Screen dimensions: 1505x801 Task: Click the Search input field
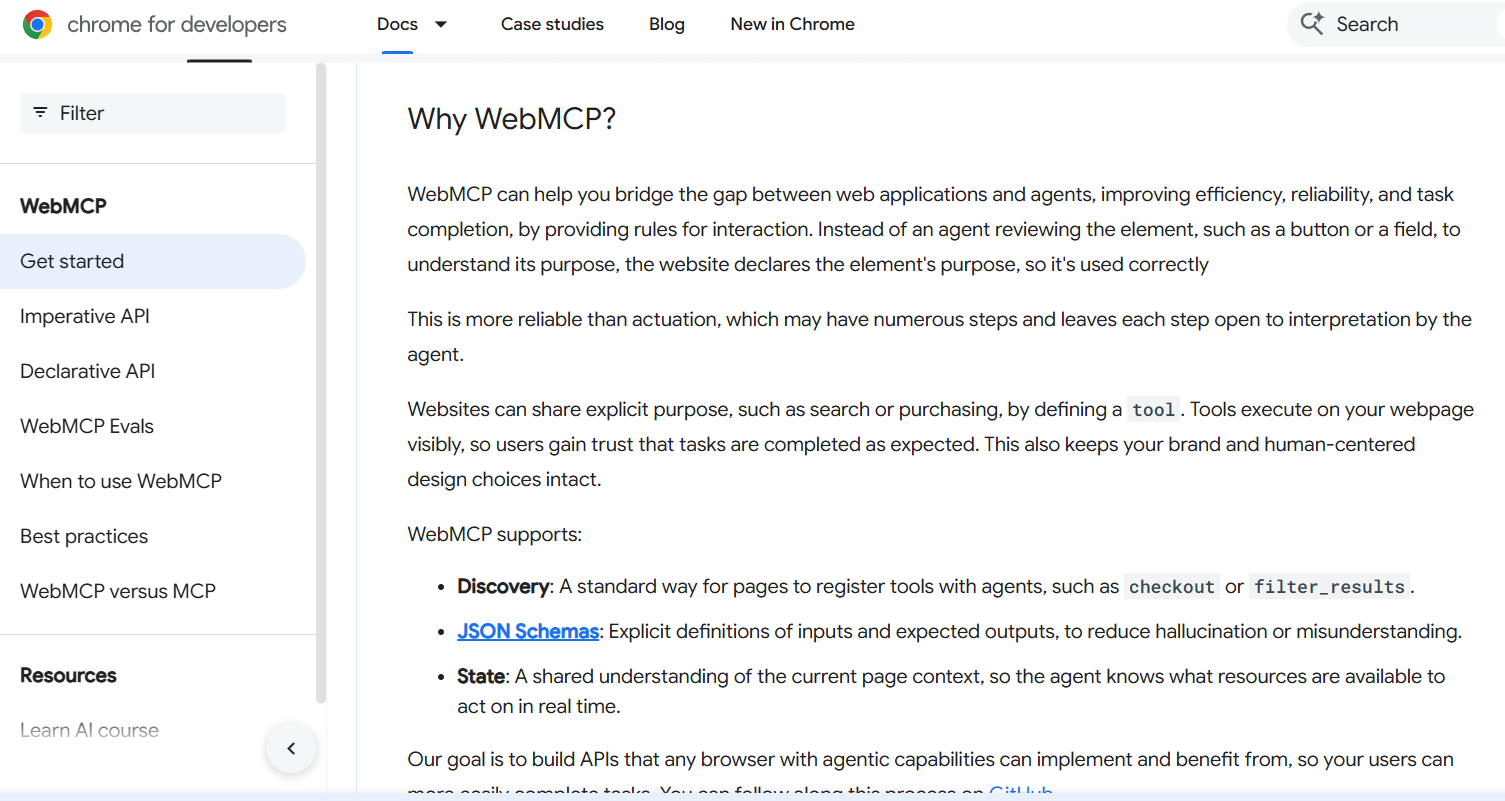[1396, 24]
